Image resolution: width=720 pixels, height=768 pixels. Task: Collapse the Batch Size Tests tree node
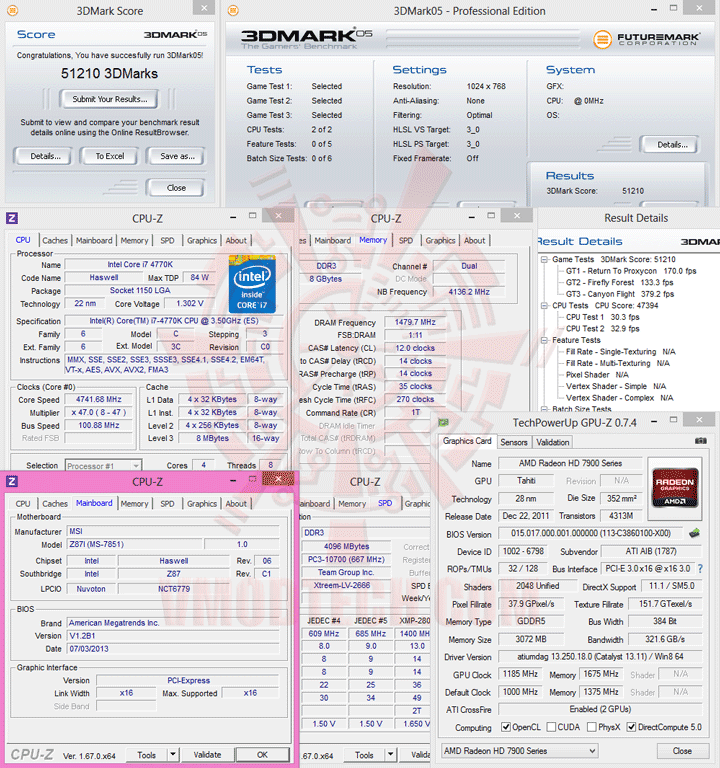(544, 408)
